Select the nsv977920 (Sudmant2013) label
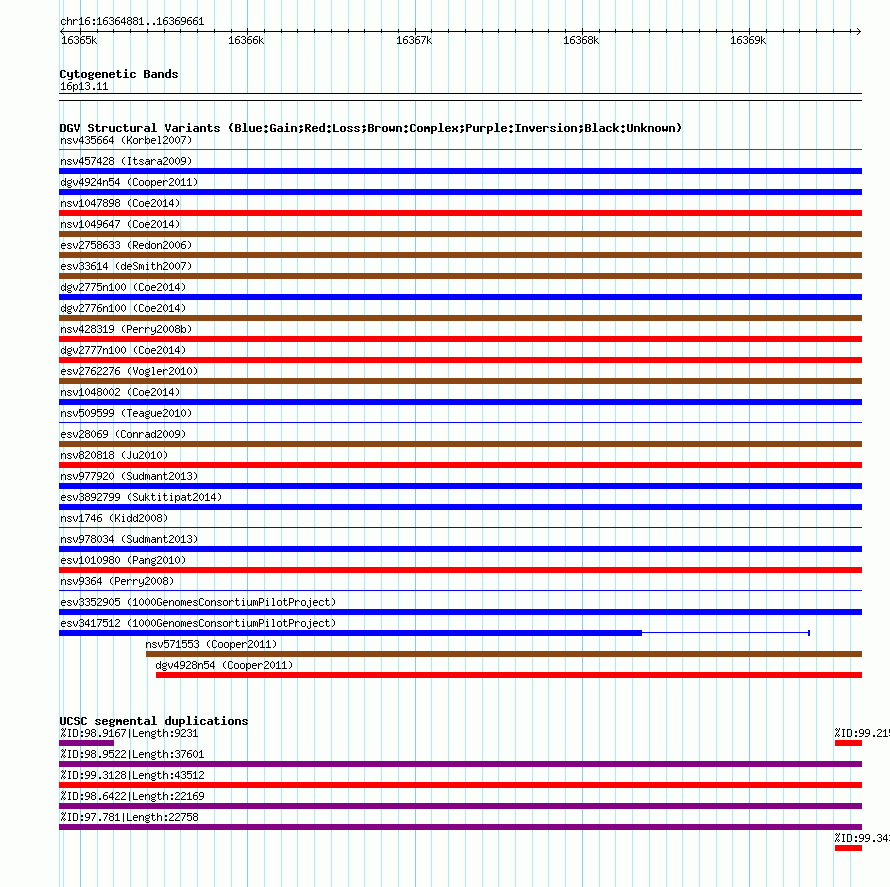Image resolution: width=890 pixels, height=887 pixels. [129, 476]
